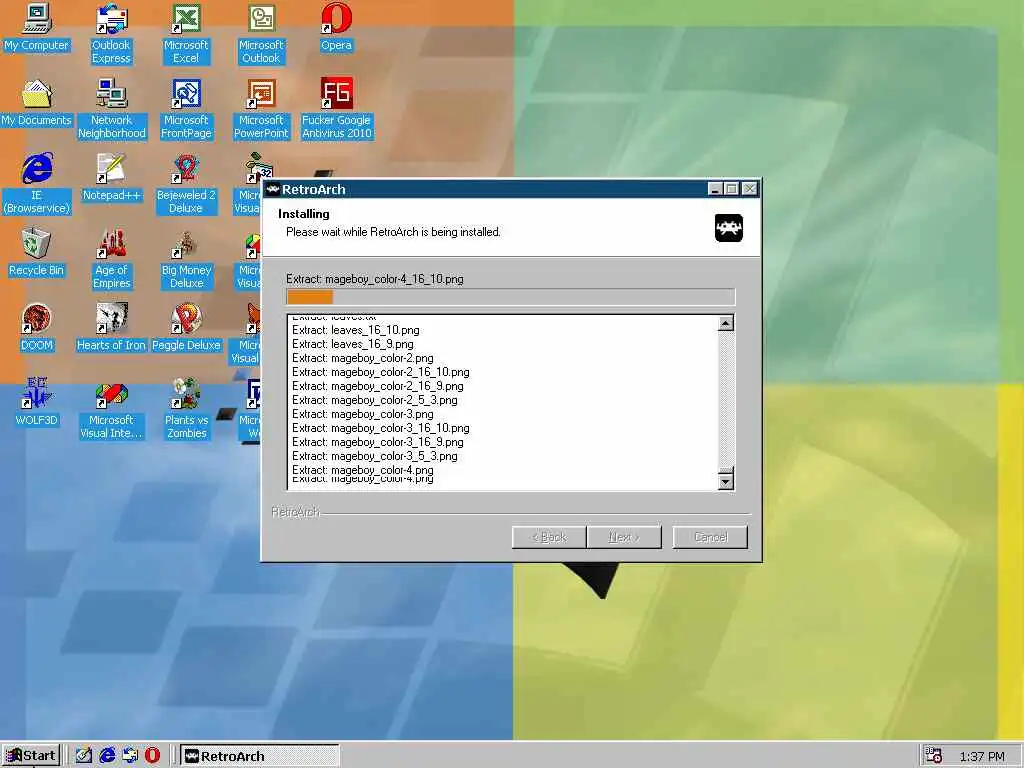
Task: Select the Microsoft Excel shortcut
Action: [x=186, y=34]
